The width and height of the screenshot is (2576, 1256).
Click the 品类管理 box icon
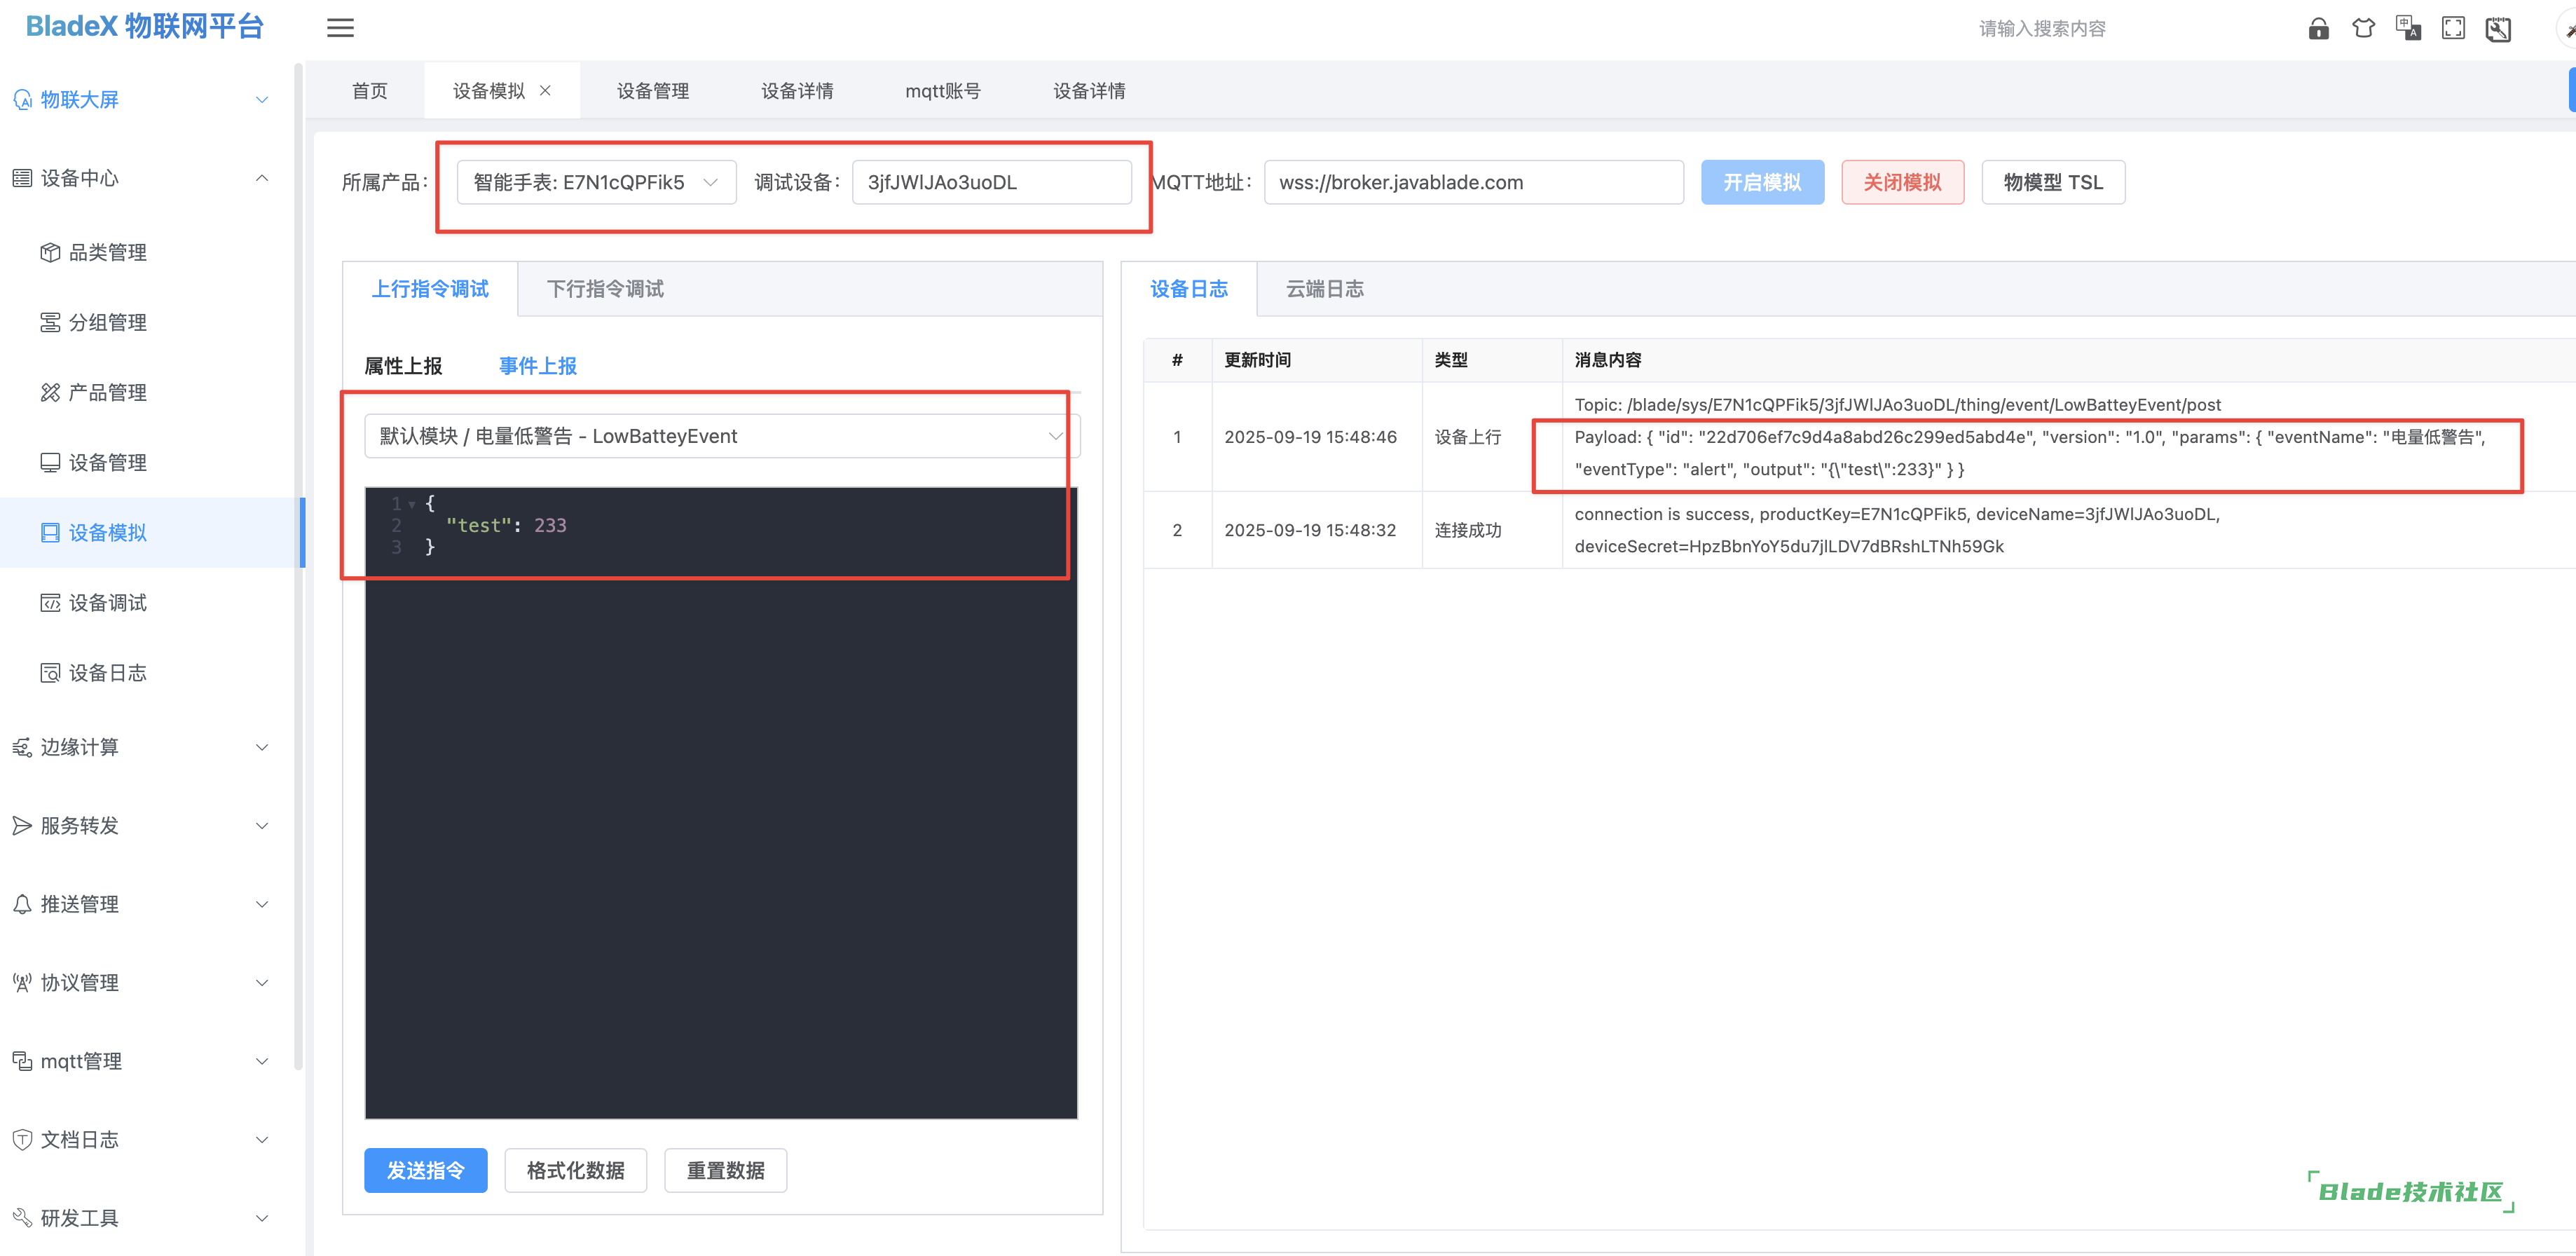coord(50,252)
